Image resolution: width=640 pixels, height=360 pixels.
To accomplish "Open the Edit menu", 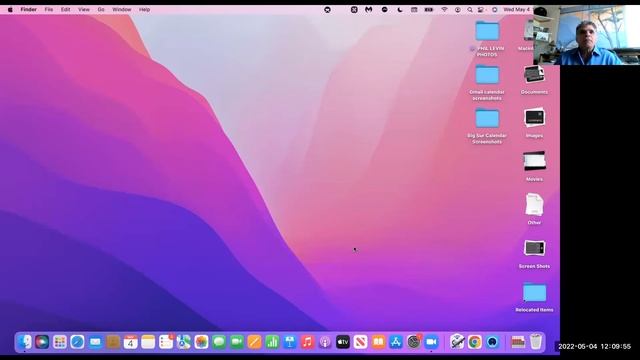I will point(65,9).
